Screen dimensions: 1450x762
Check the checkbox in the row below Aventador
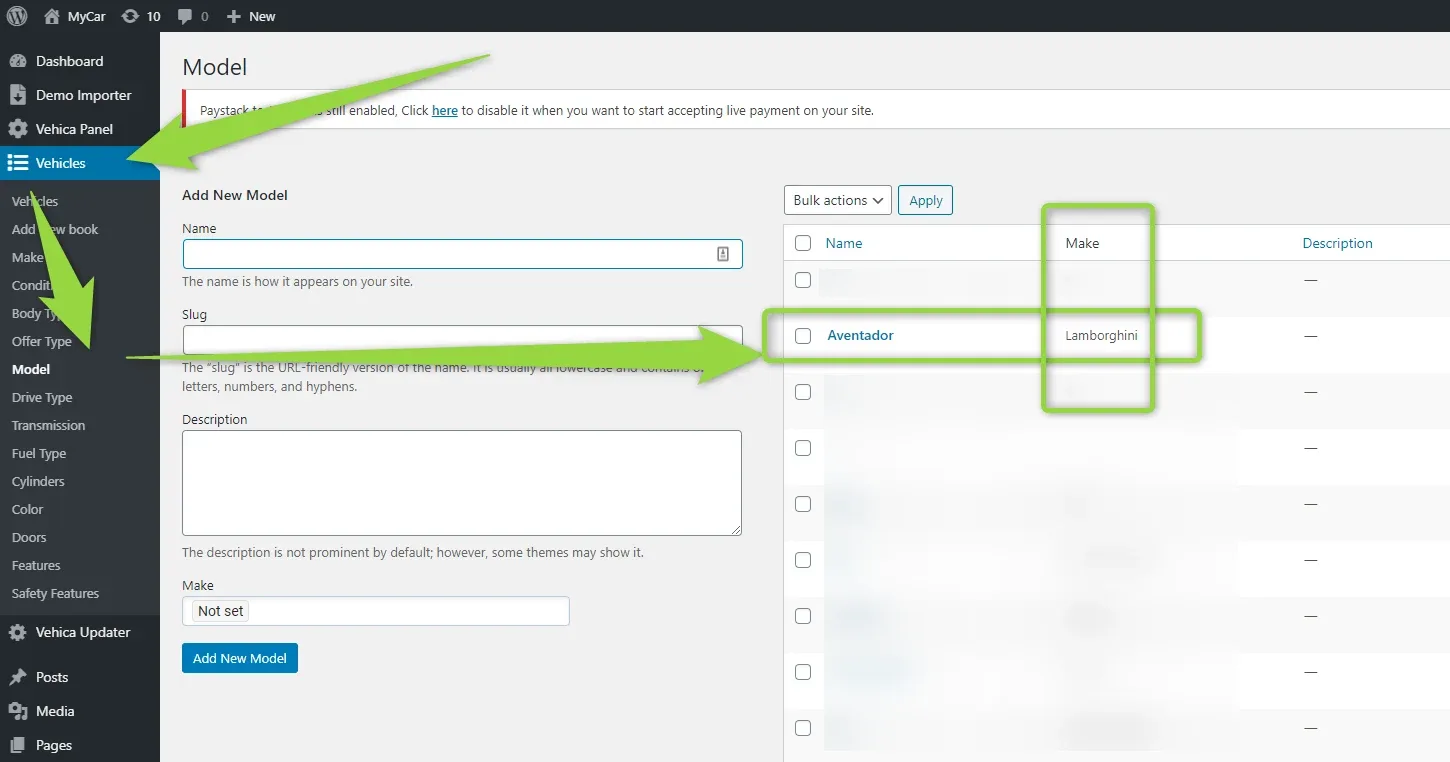(803, 392)
